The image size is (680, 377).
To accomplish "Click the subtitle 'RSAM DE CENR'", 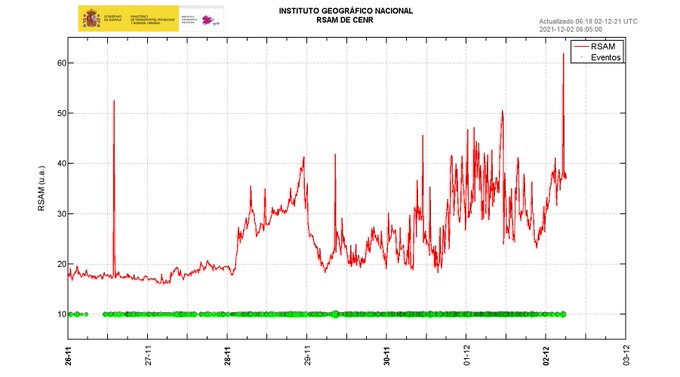I will click(345, 20).
